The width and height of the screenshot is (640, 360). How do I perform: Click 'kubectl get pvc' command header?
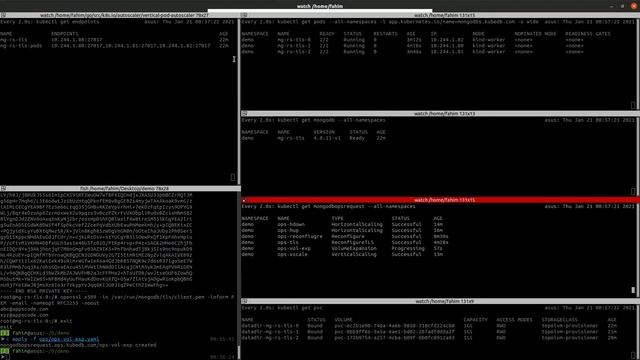click(x=300, y=308)
